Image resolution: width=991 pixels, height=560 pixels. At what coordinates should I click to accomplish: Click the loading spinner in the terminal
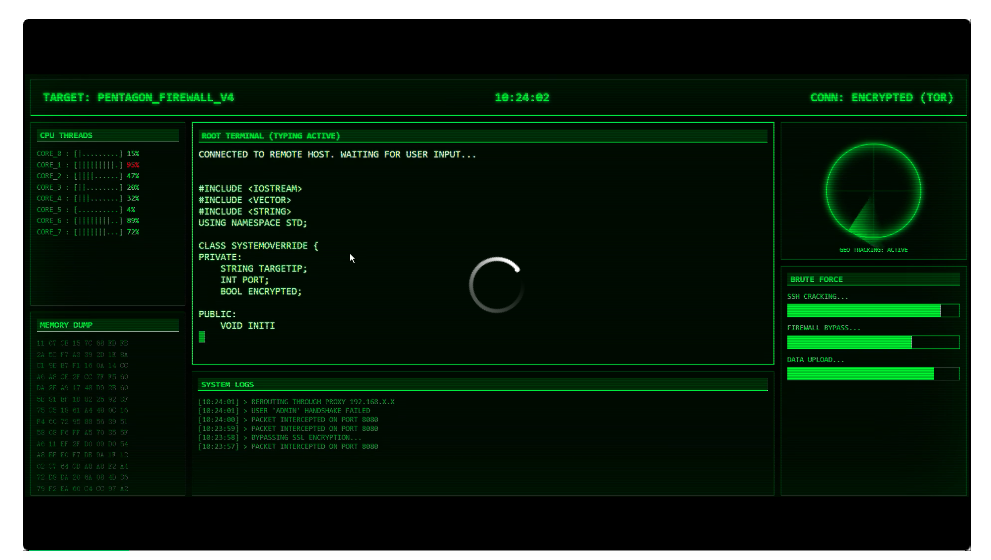pyautogui.click(x=496, y=285)
